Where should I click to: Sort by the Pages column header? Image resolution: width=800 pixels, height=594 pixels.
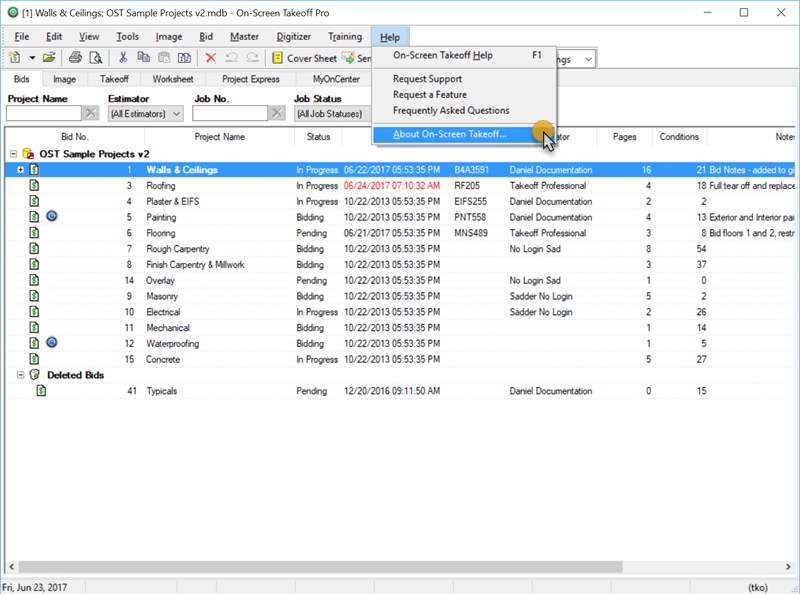pos(624,137)
